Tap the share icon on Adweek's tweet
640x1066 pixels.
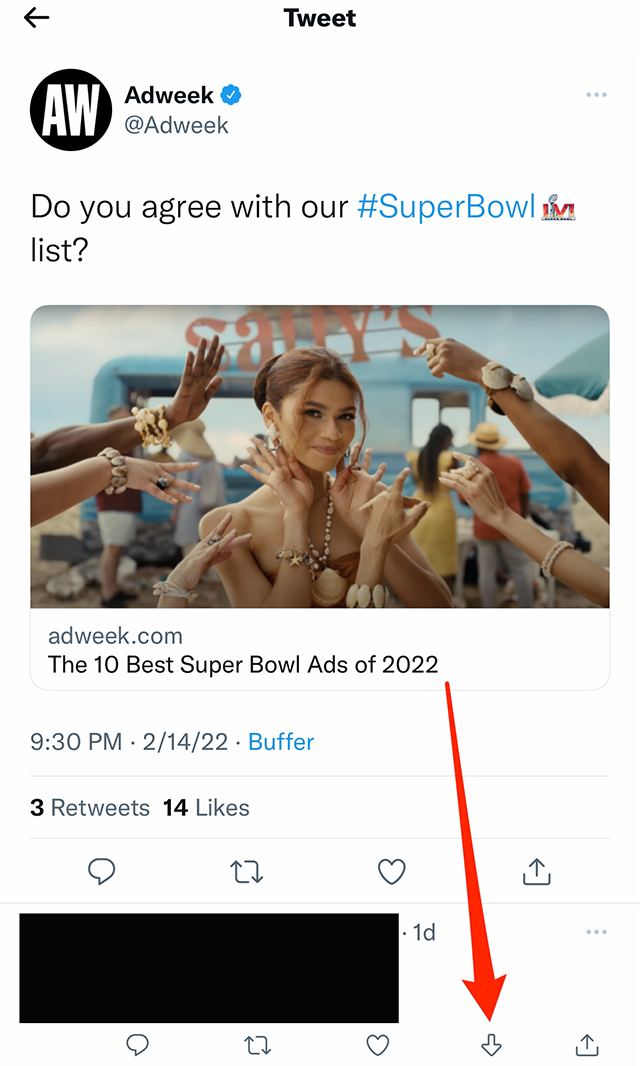(x=536, y=871)
